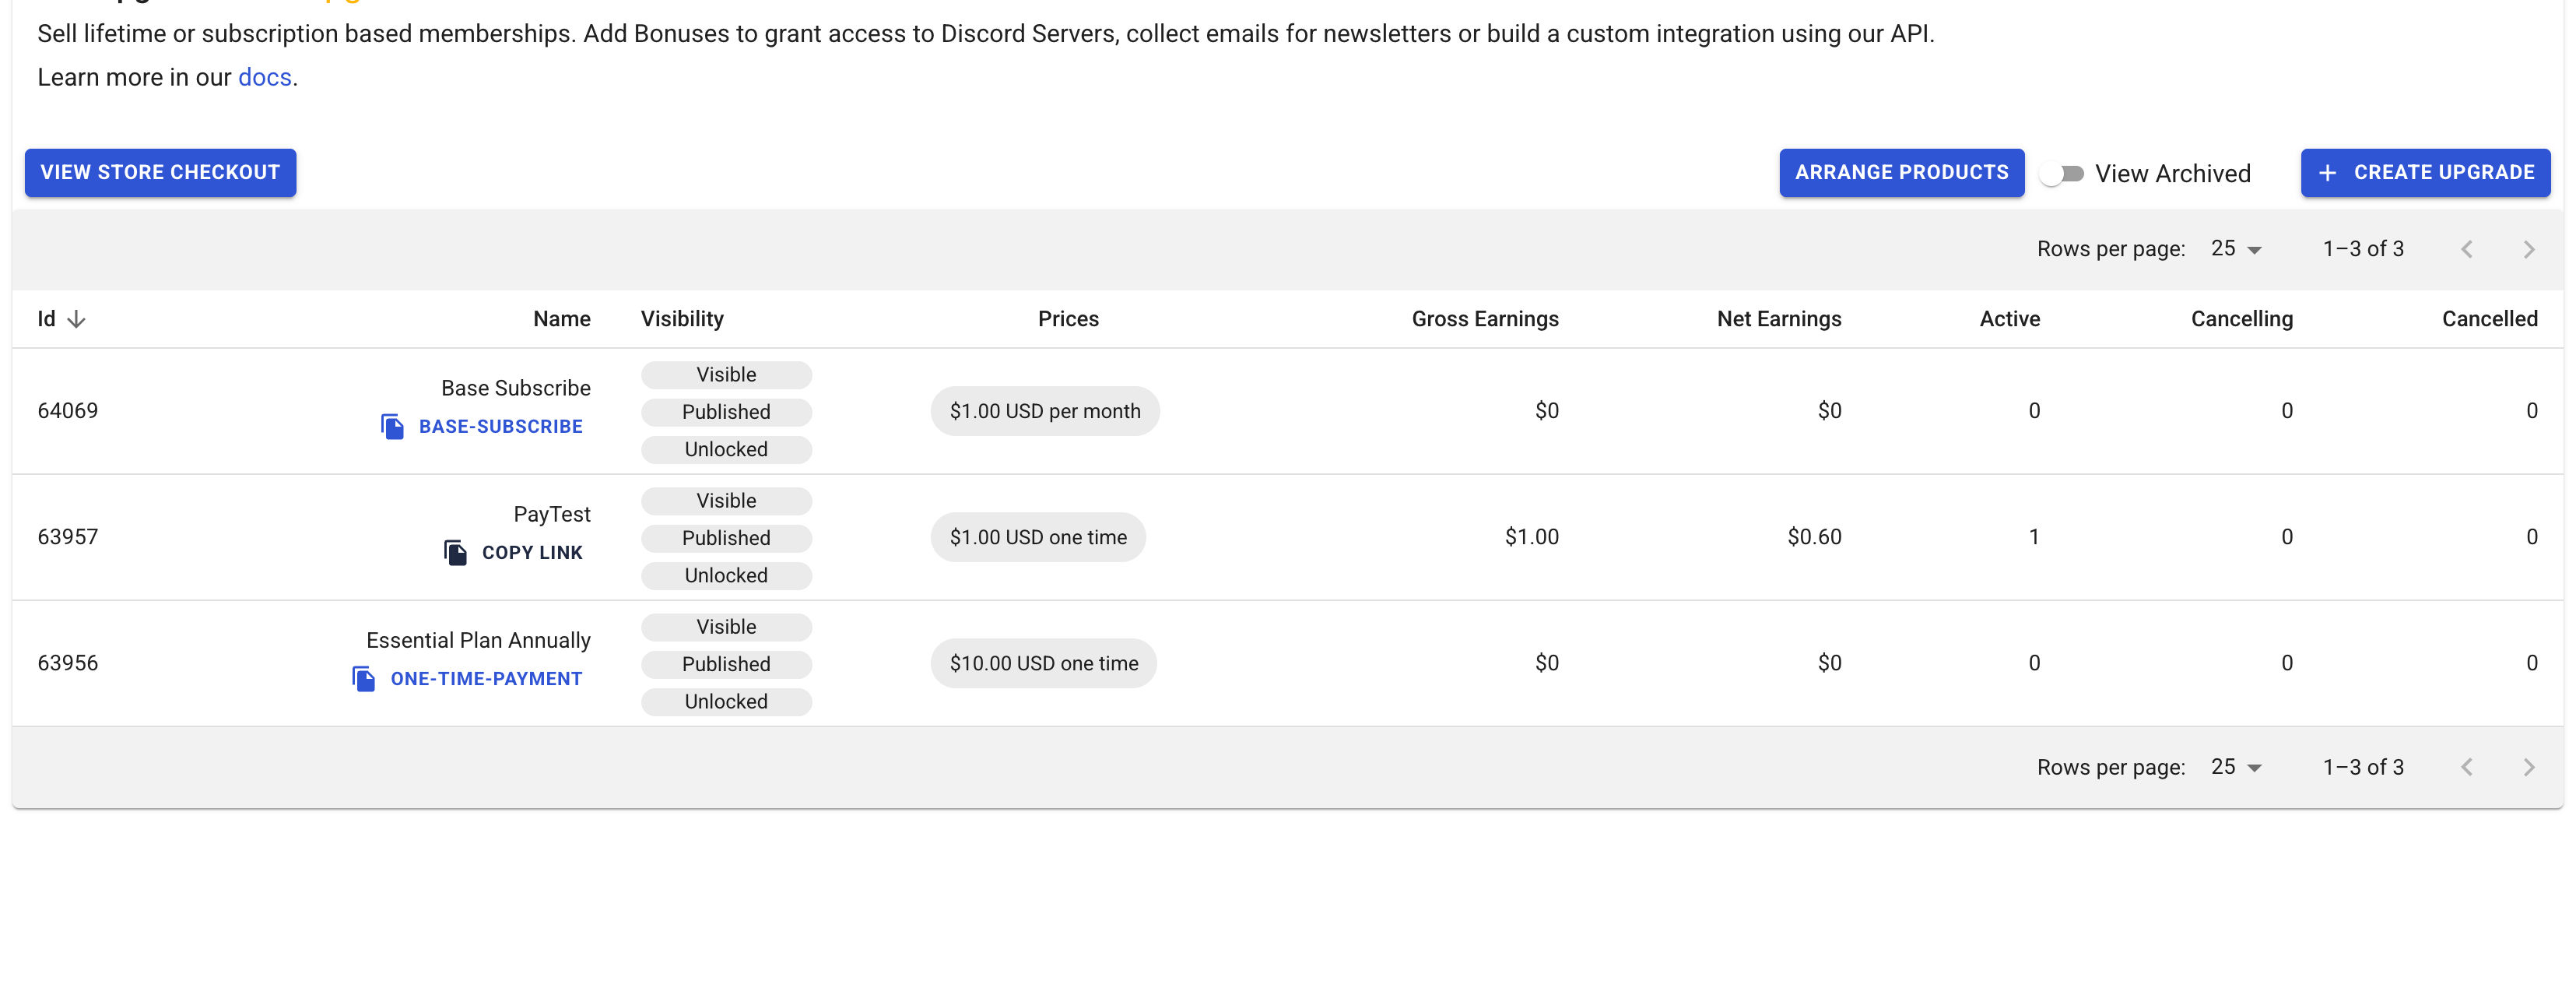Viewport: 2576px width, 995px height.
Task: Click previous page arrow in bottom pagination
Action: [x=2466, y=767]
